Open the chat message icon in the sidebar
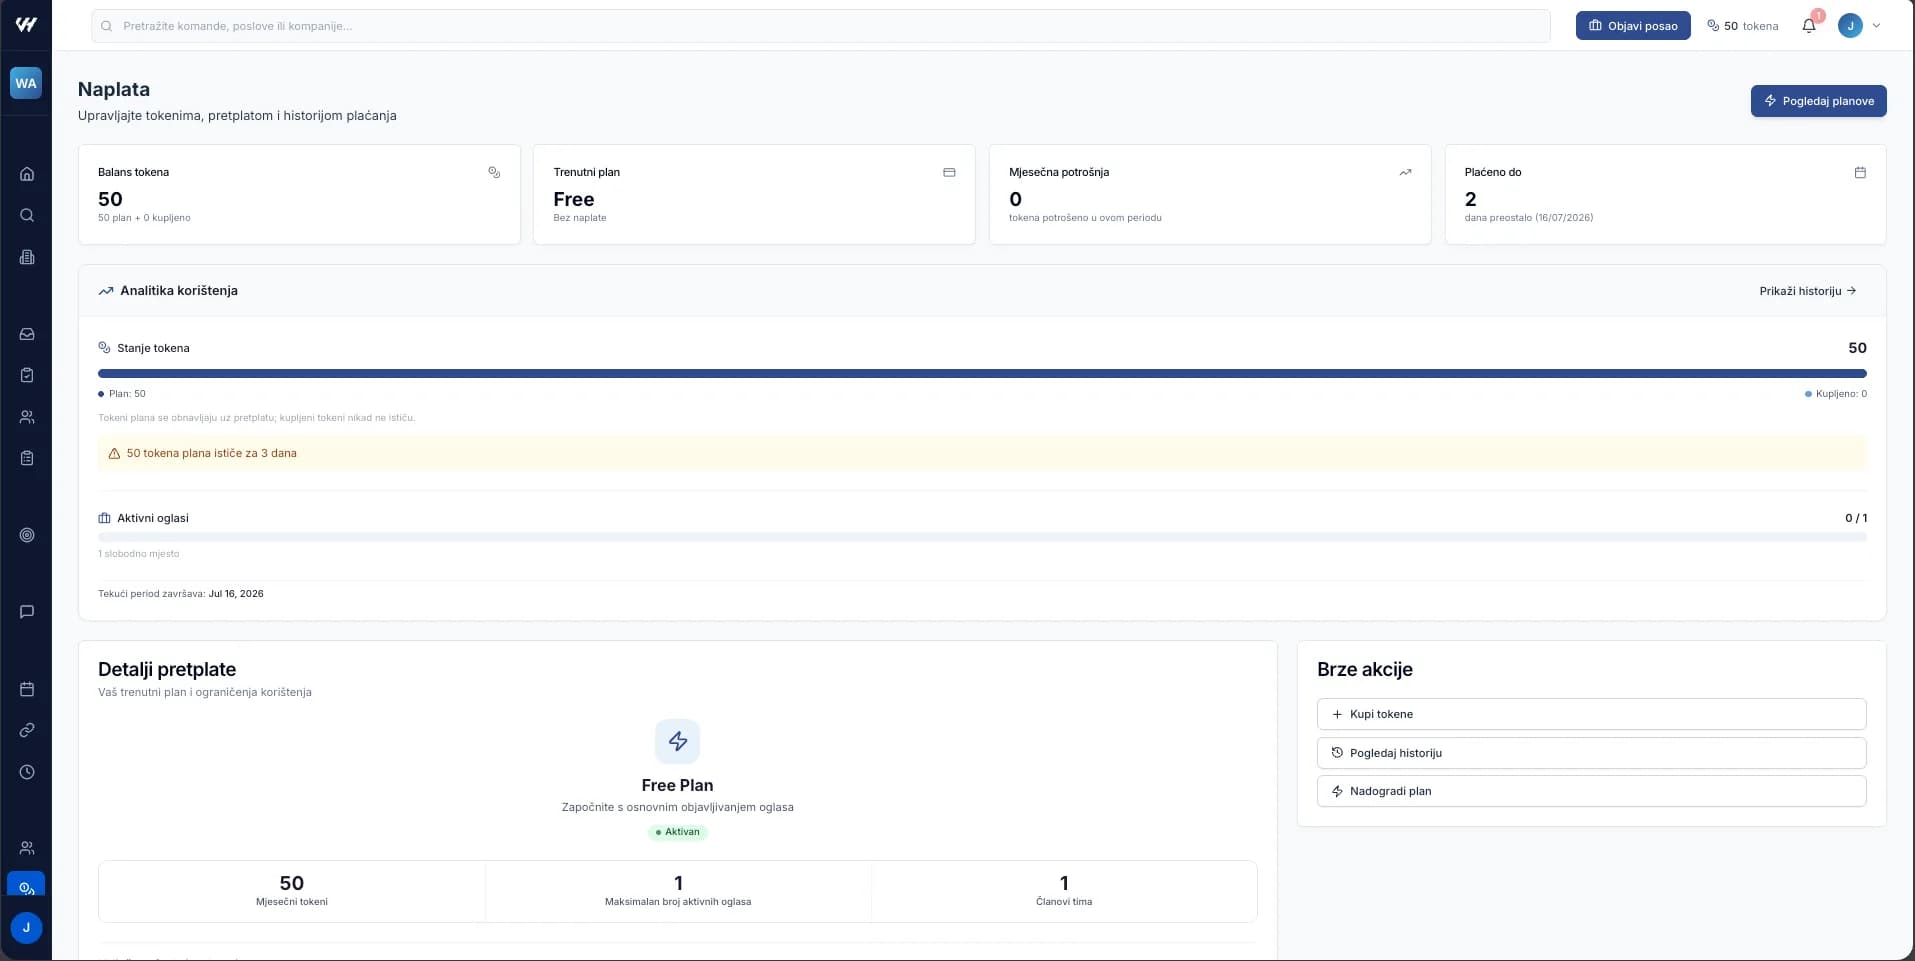 point(27,611)
